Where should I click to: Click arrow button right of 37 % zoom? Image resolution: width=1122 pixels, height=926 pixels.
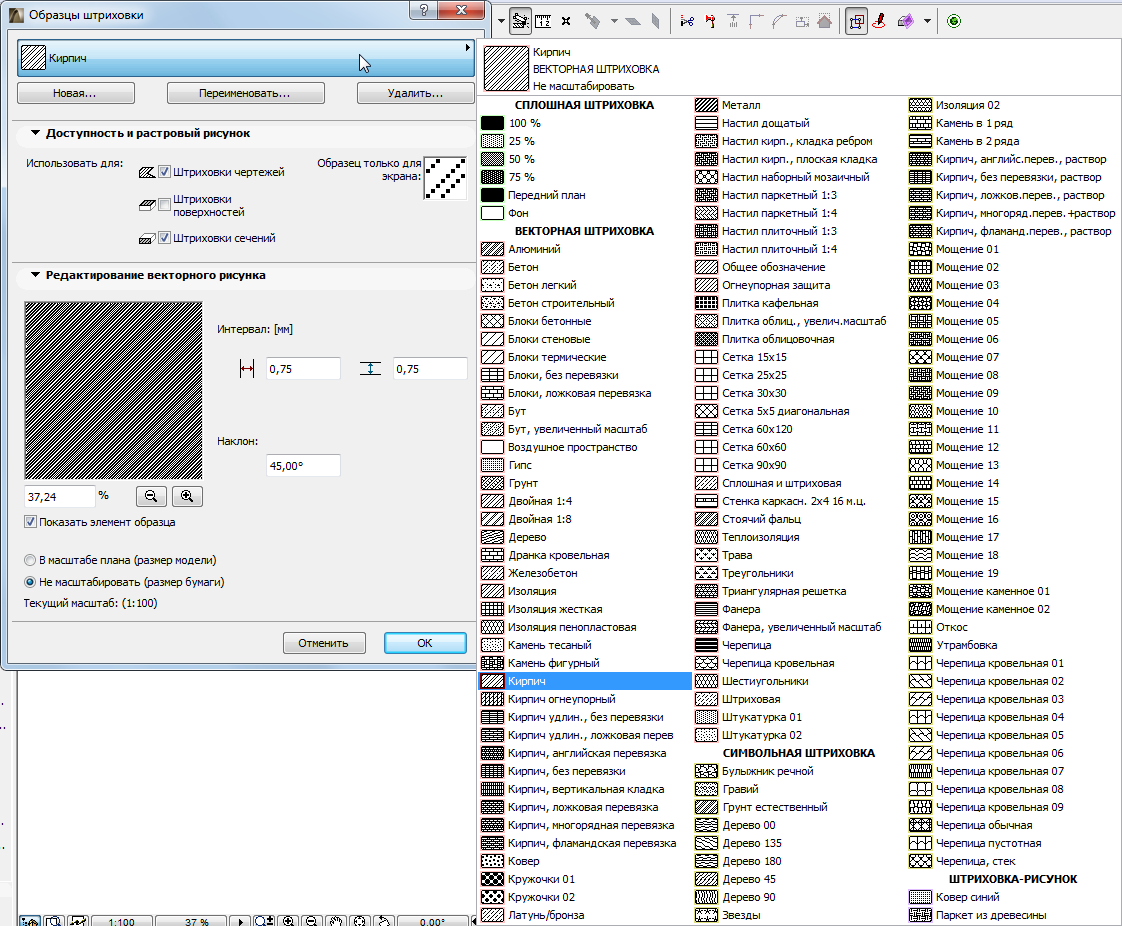coord(240,921)
